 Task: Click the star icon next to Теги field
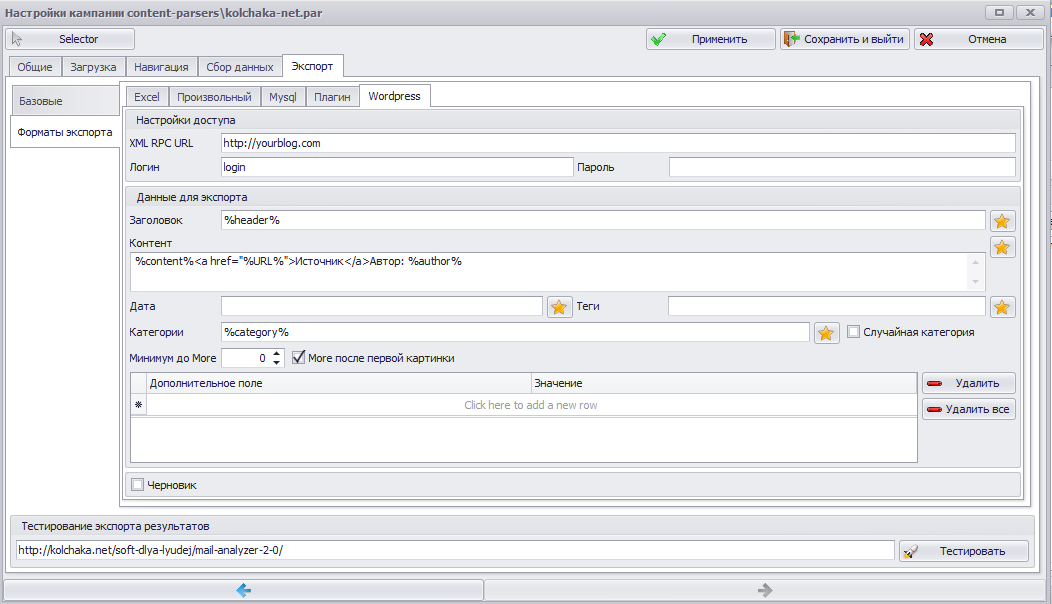(1002, 307)
